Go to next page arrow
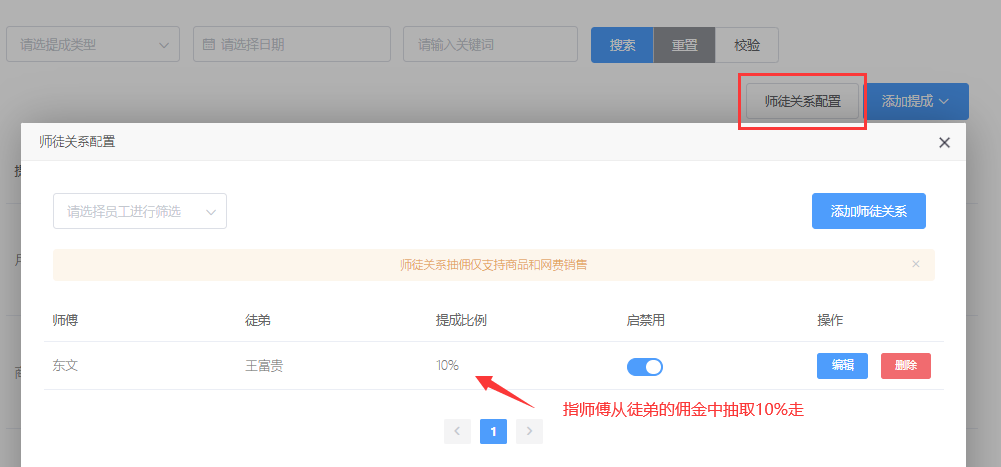Viewport: 1001px width, 467px height. pos(529,431)
